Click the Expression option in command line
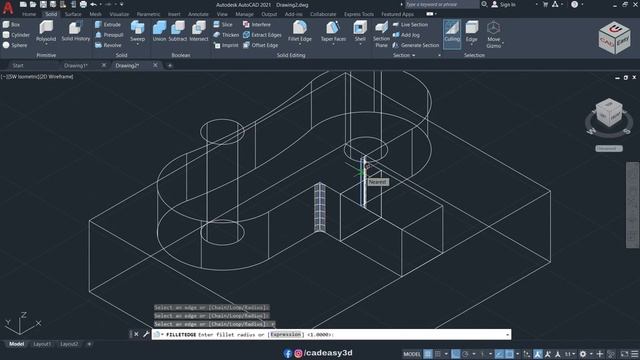This screenshot has height=360, width=640. pyautogui.click(x=285, y=334)
